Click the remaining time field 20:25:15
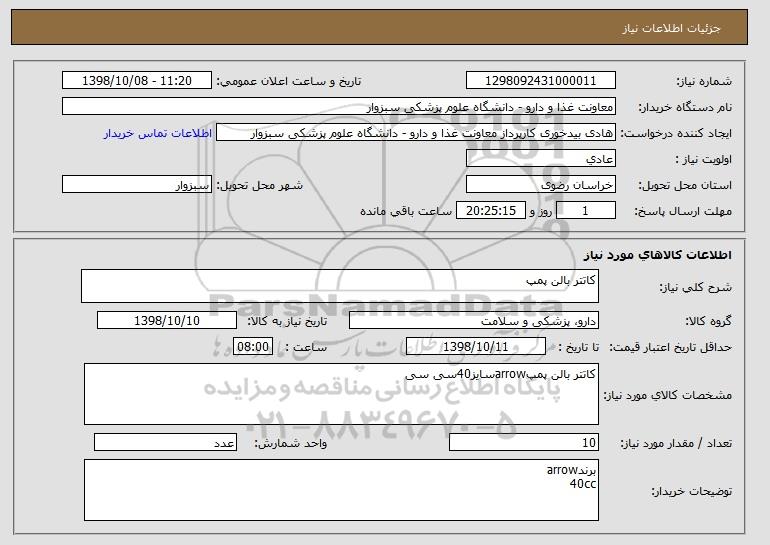 (491, 211)
